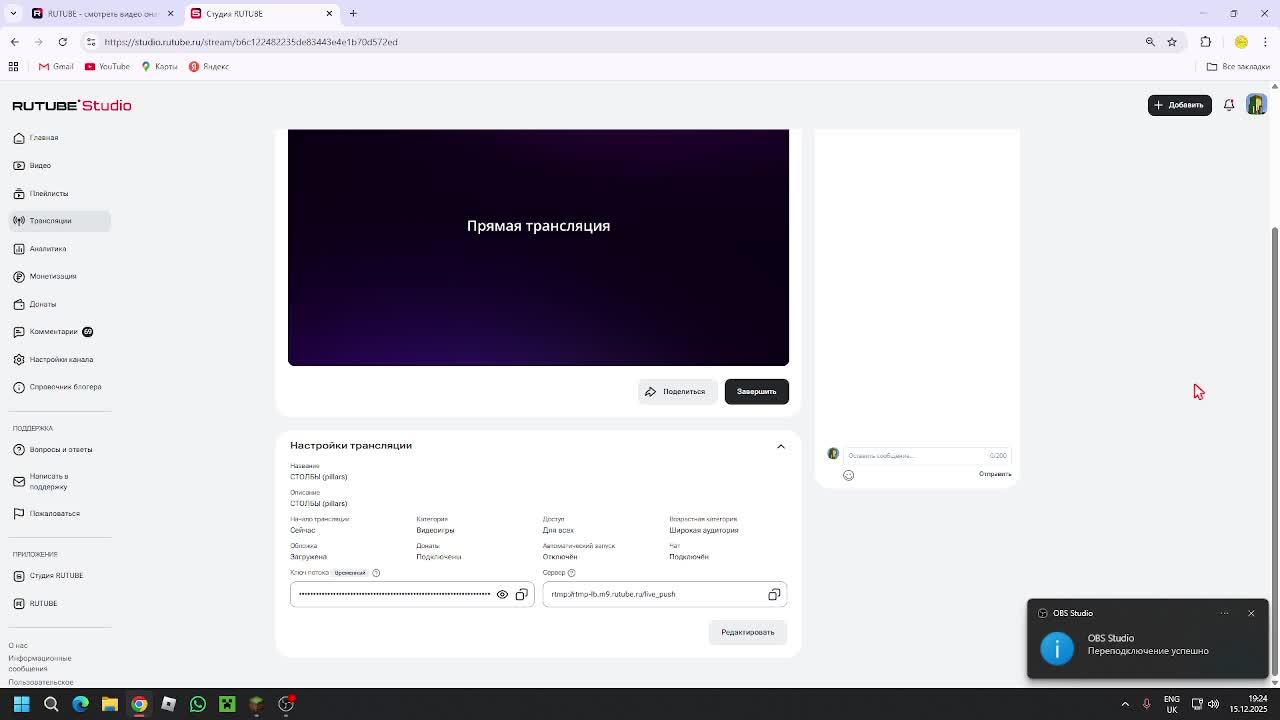Open the page scrollbar thumb
The width and height of the screenshot is (1280, 720).
1275,450
